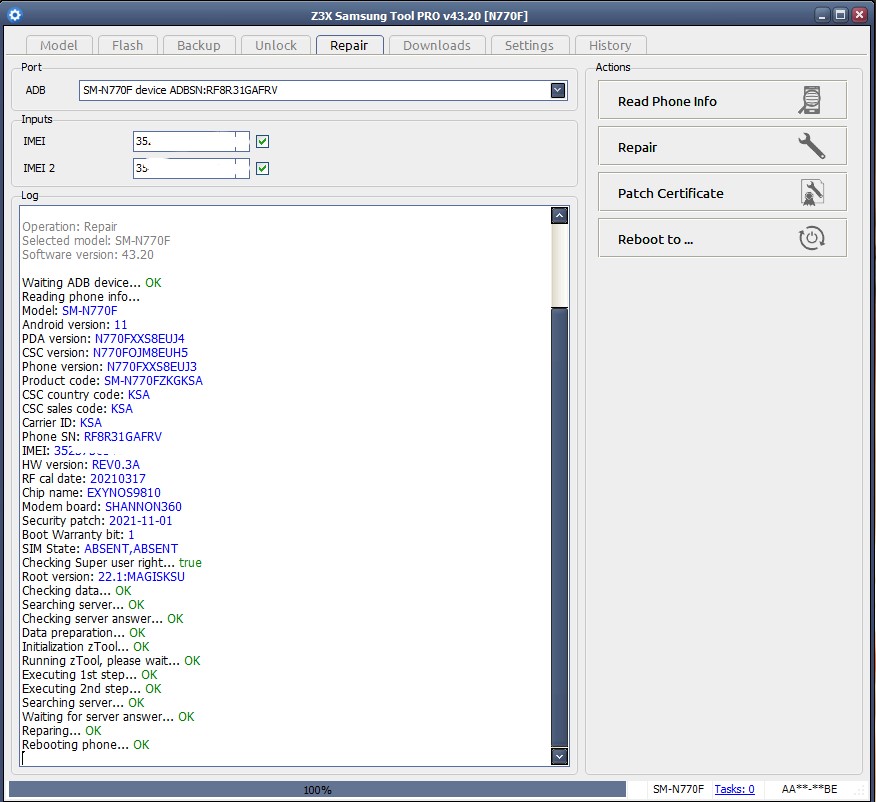
Task: Click the gear icon in the title bar
Action: point(15,15)
